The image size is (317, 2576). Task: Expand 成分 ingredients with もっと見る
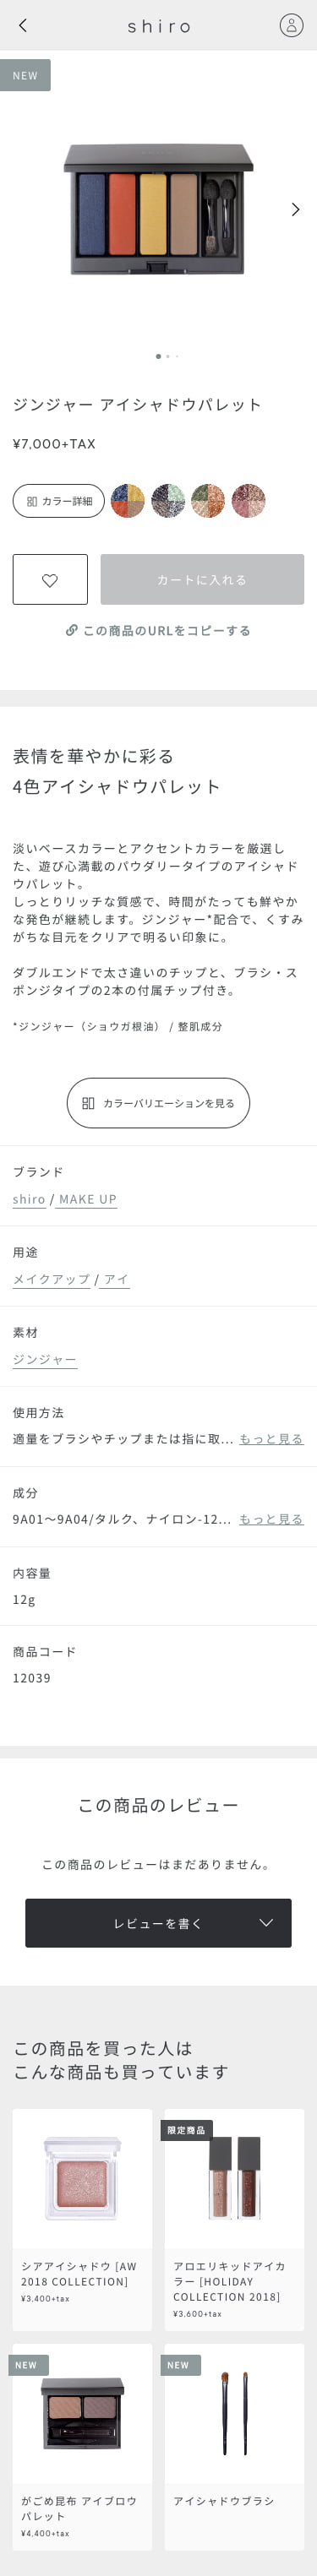pyautogui.click(x=271, y=1519)
